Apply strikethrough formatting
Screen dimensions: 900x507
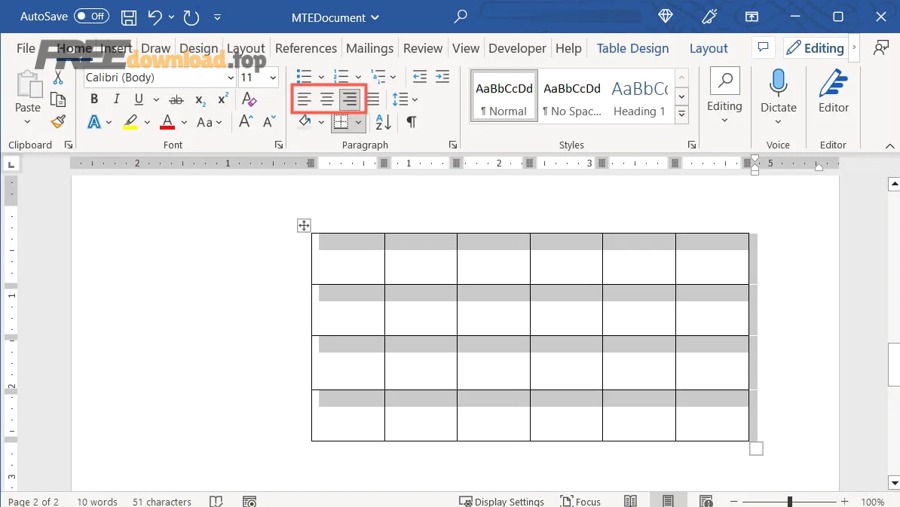(176, 100)
